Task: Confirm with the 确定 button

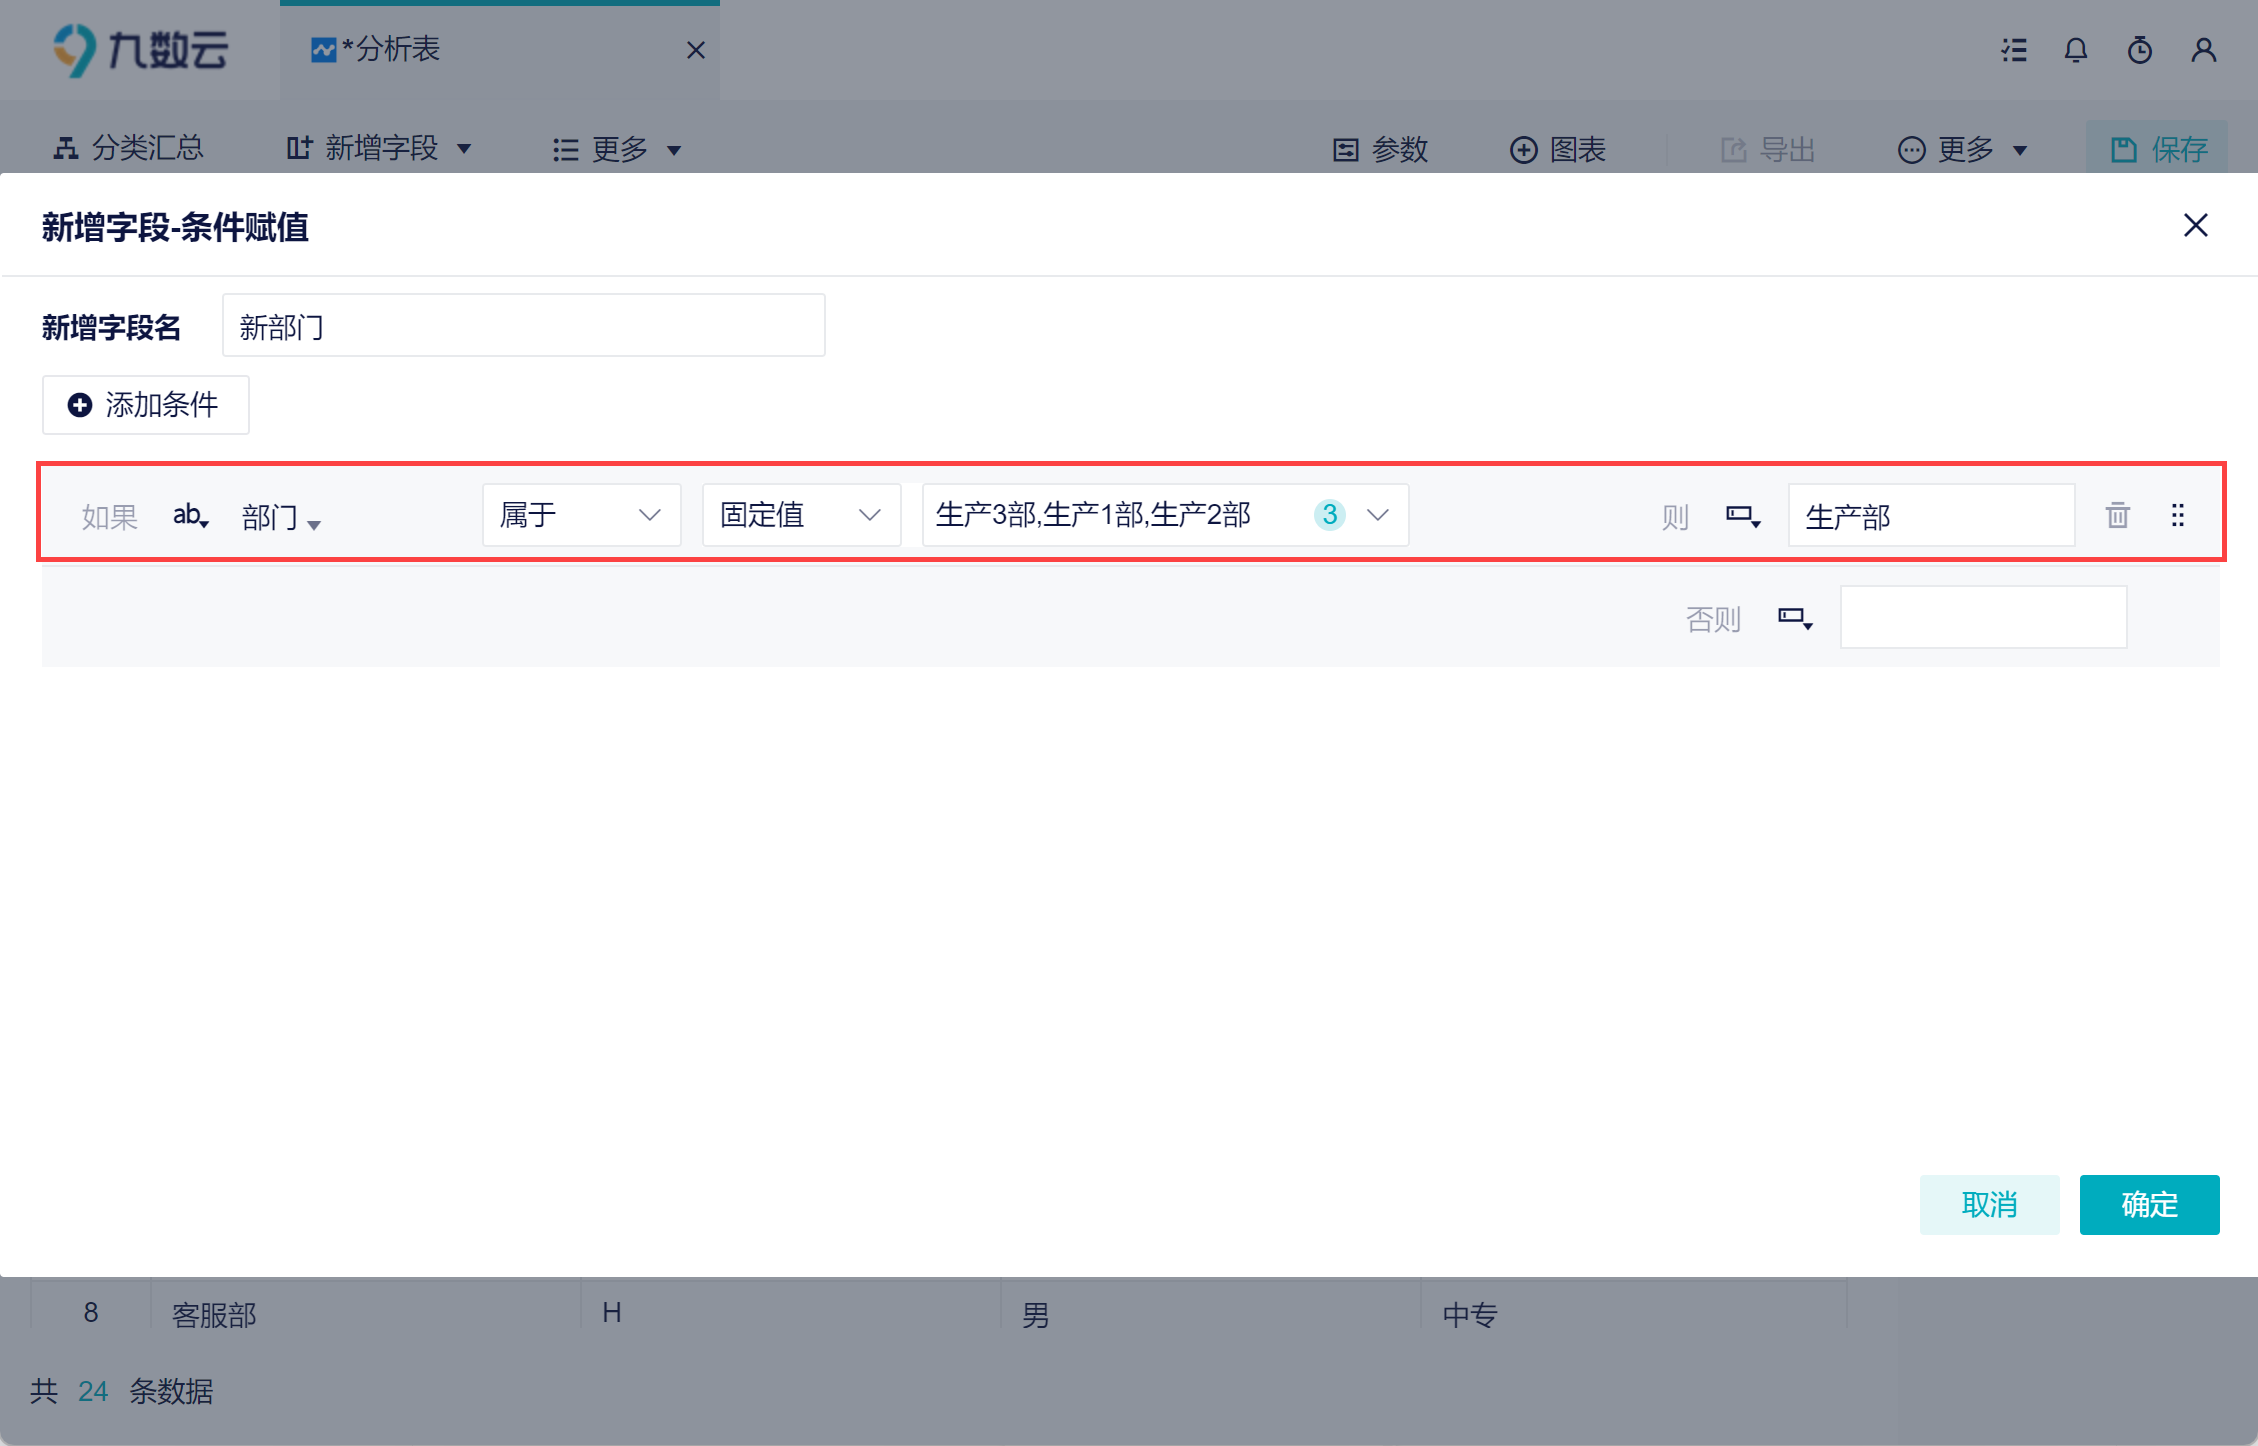Action: point(2148,1204)
